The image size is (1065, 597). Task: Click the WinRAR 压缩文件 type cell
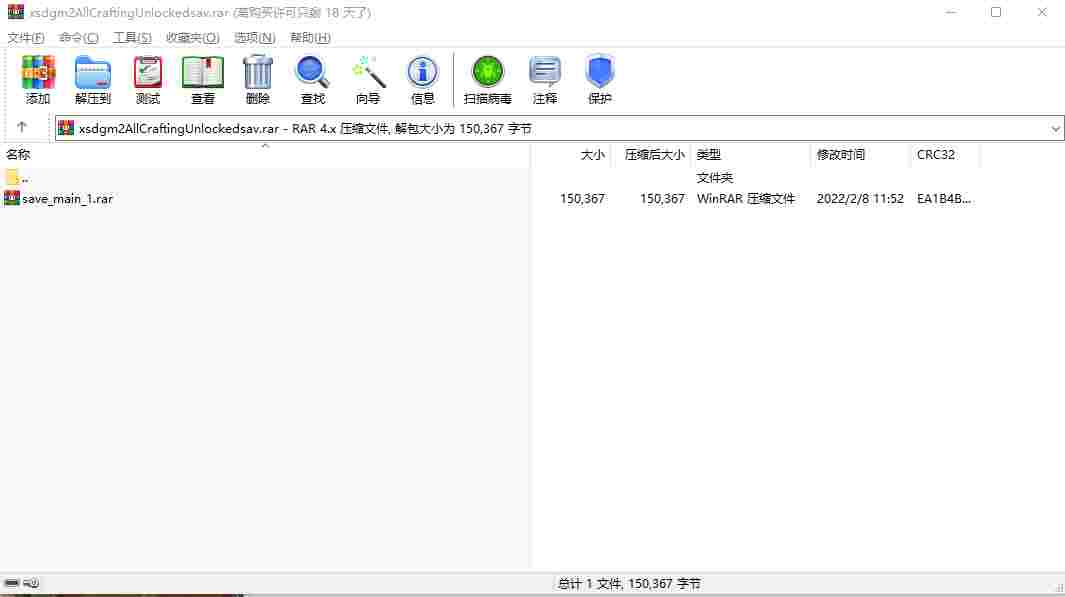pos(746,198)
